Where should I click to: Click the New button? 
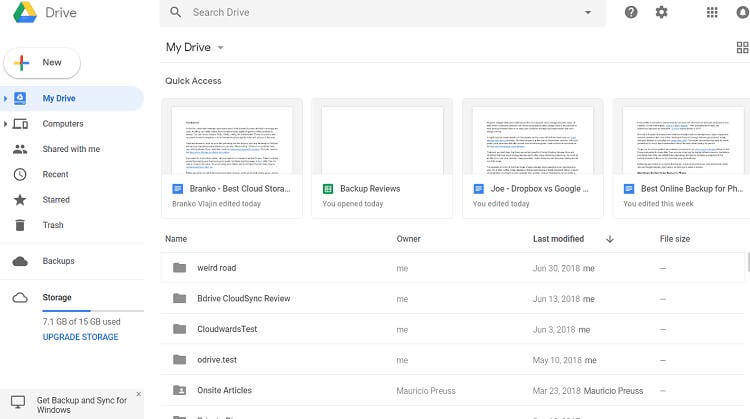tap(42, 63)
